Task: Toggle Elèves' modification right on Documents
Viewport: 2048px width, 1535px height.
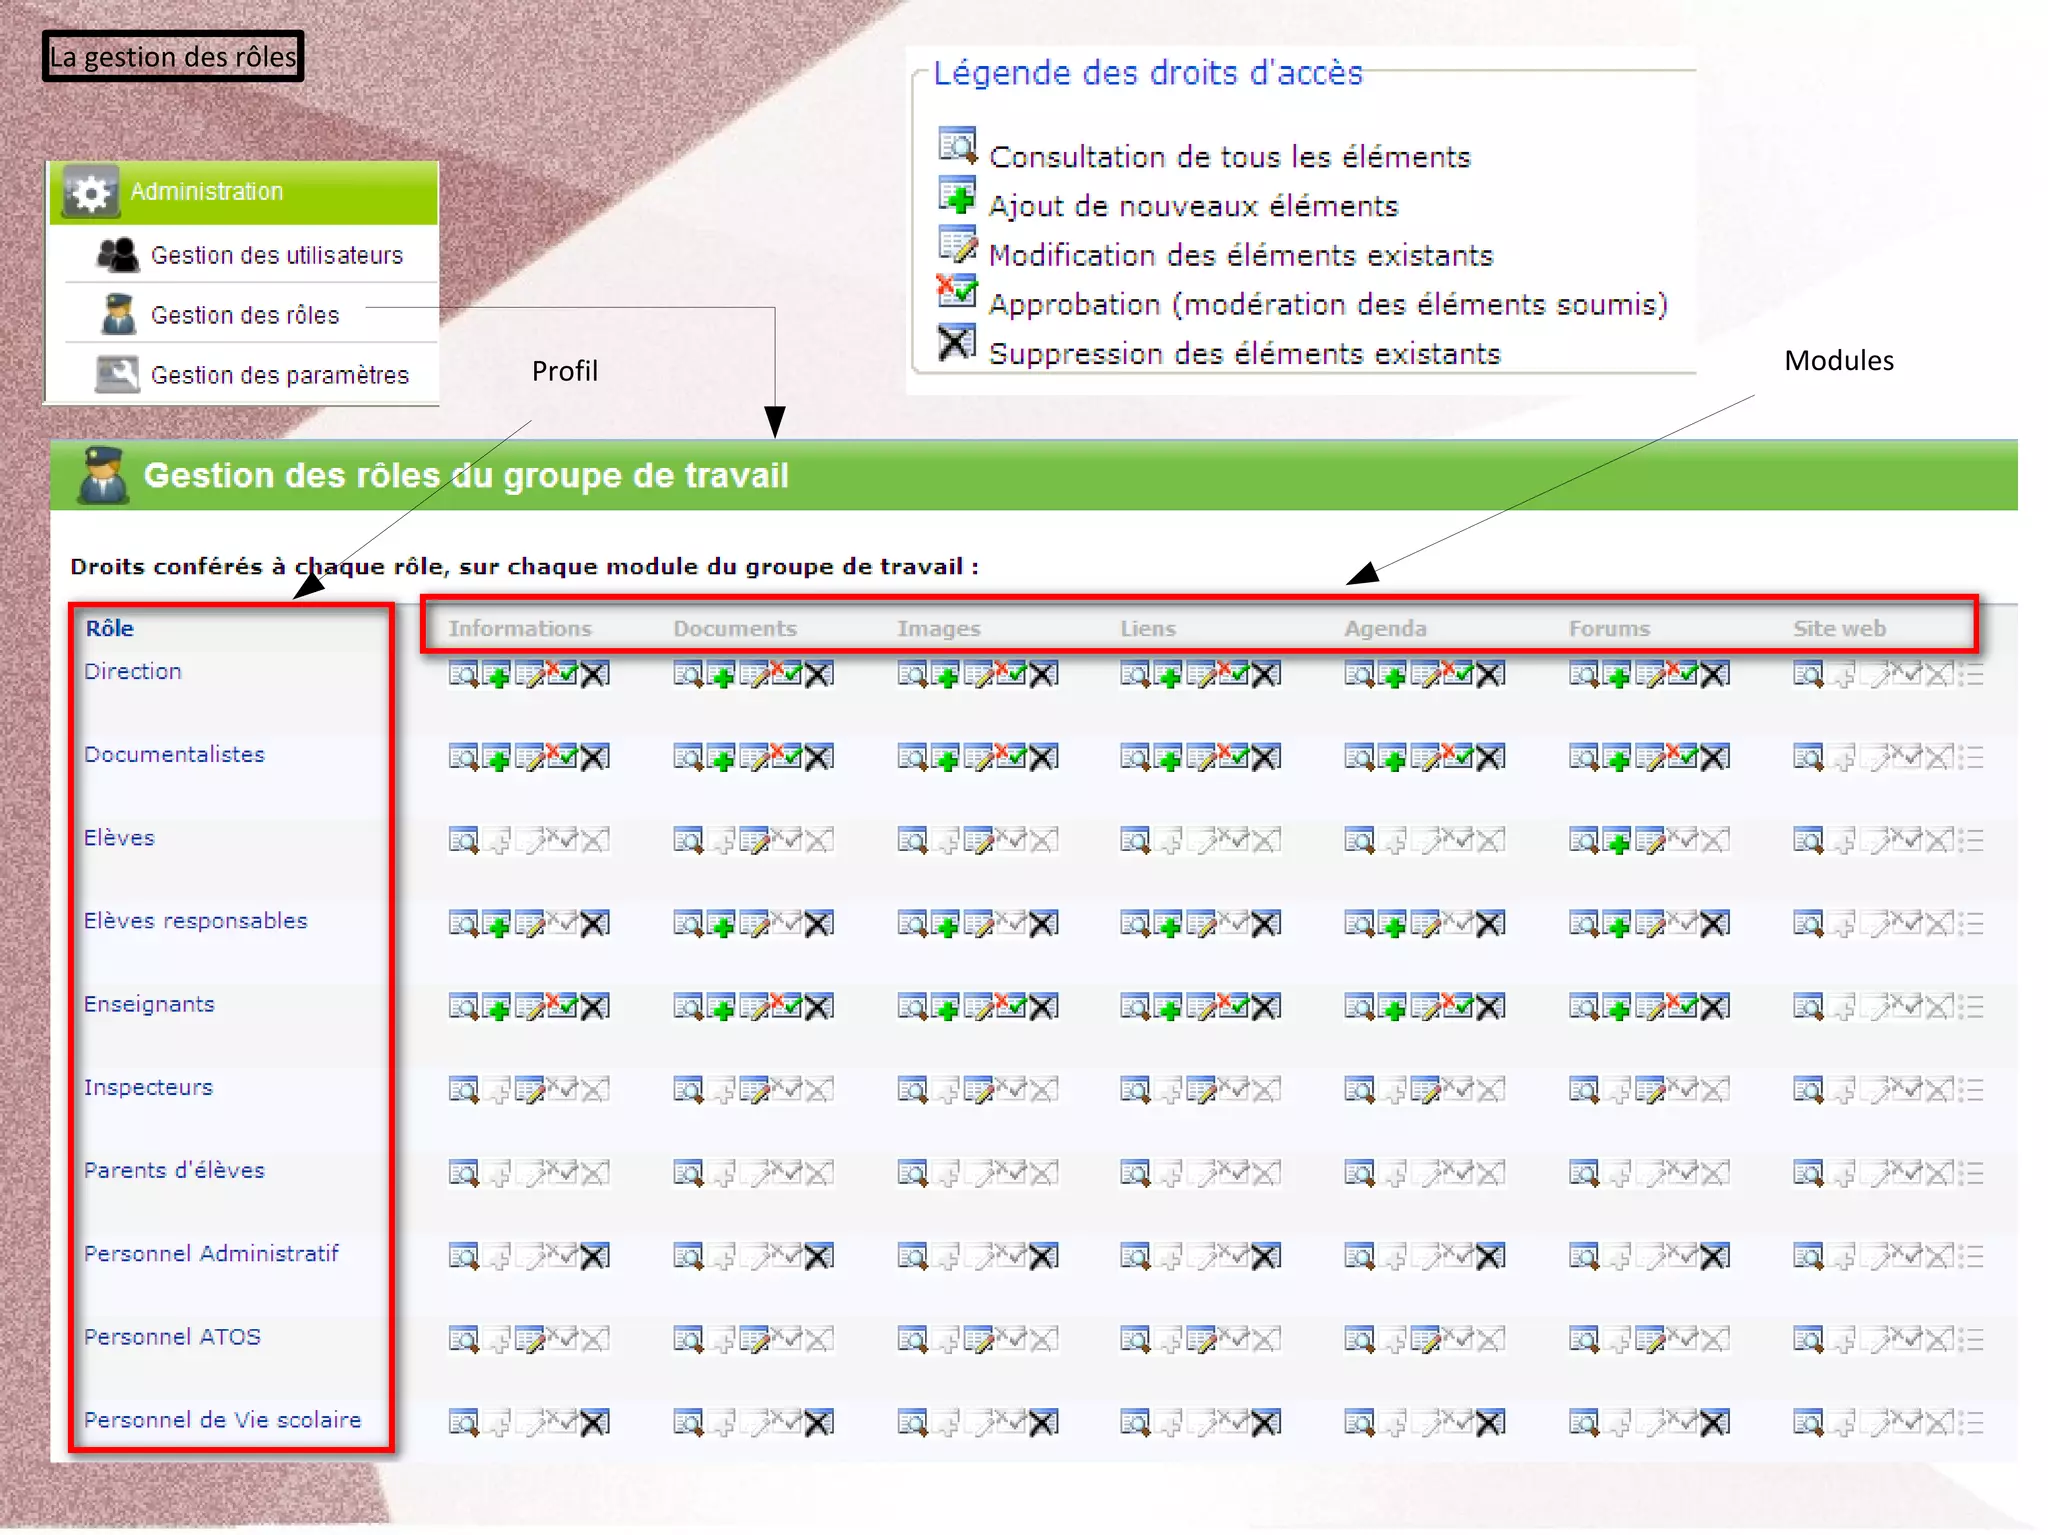Action: pos(754,841)
